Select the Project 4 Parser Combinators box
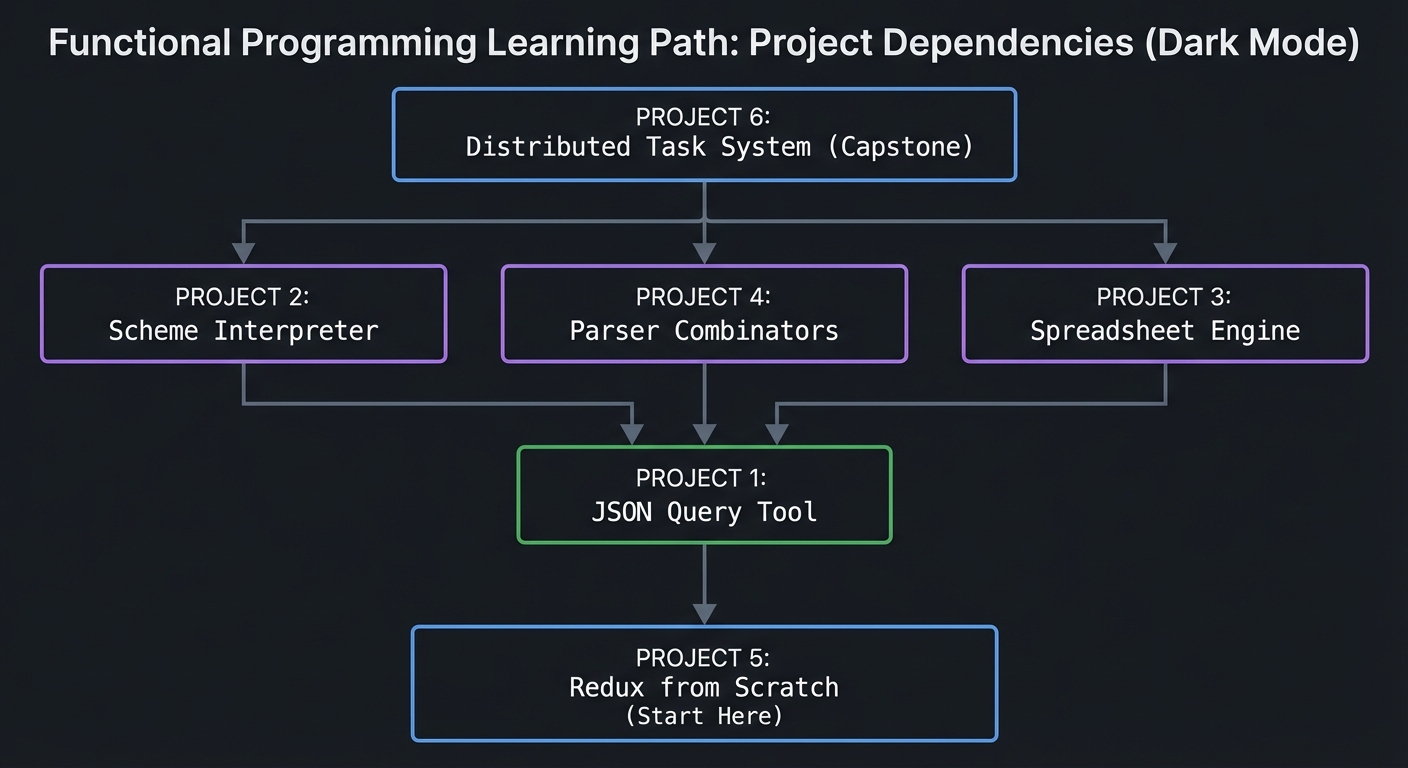This screenshot has height=768, width=1408. point(704,313)
